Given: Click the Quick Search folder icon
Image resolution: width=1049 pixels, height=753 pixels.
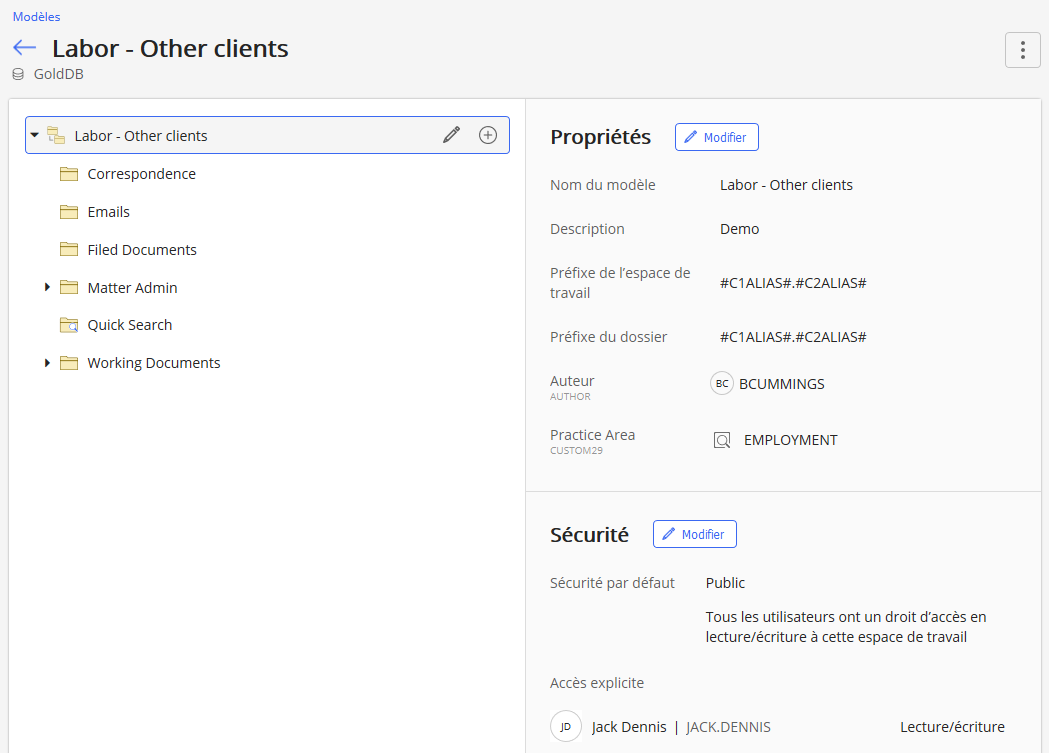Looking at the screenshot, I should click(69, 325).
